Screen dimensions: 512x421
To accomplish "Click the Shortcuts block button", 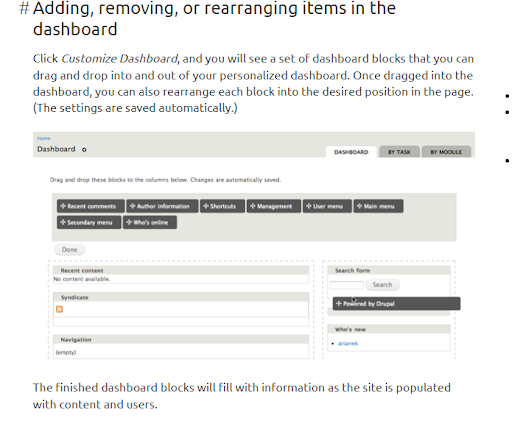I will [x=222, y=206].
